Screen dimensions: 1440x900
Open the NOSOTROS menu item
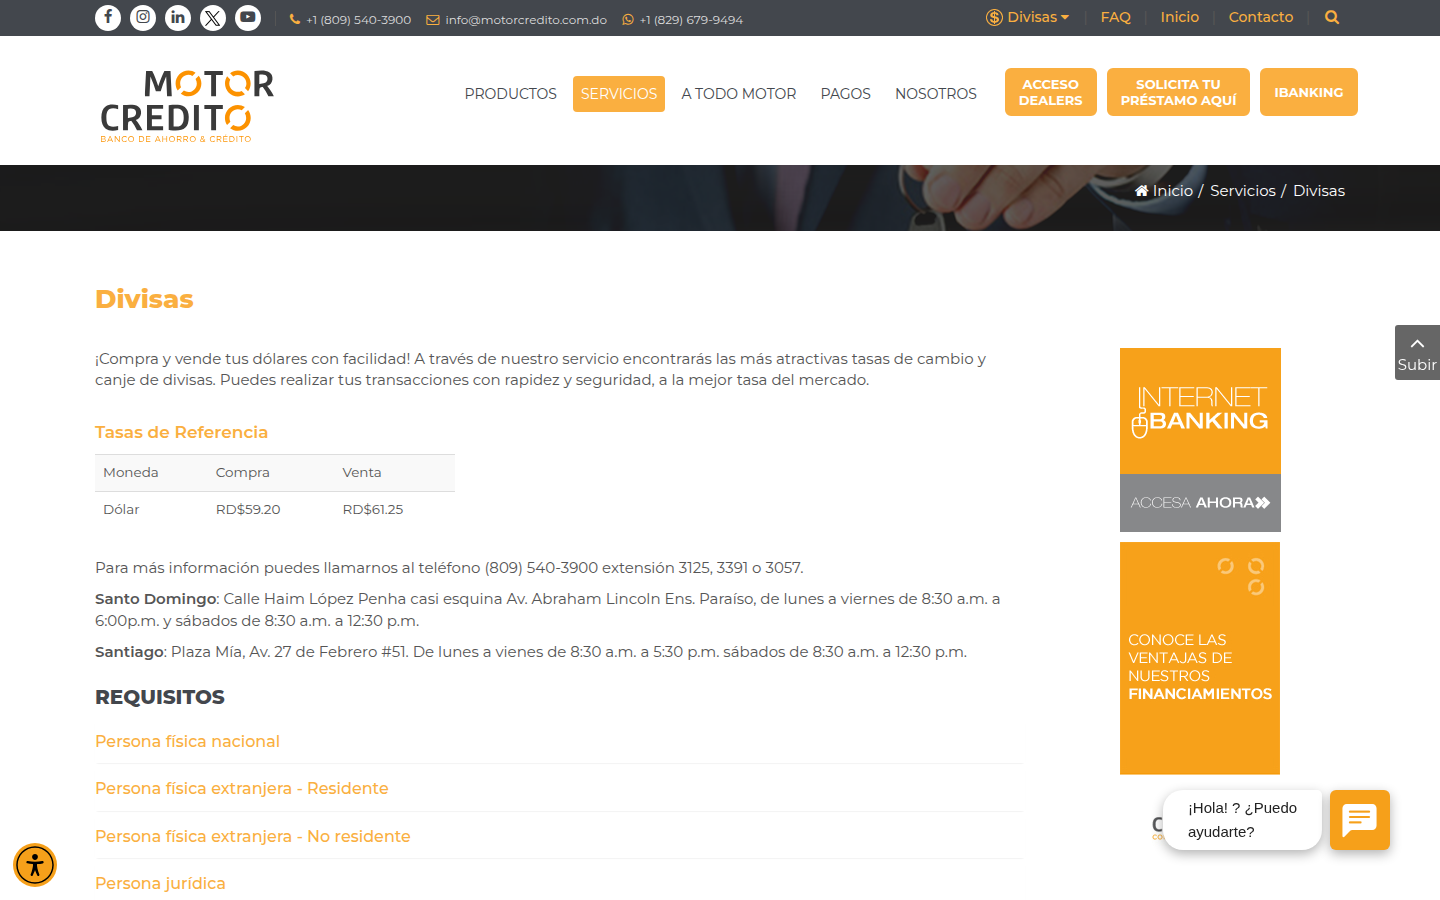click(935, 94)
